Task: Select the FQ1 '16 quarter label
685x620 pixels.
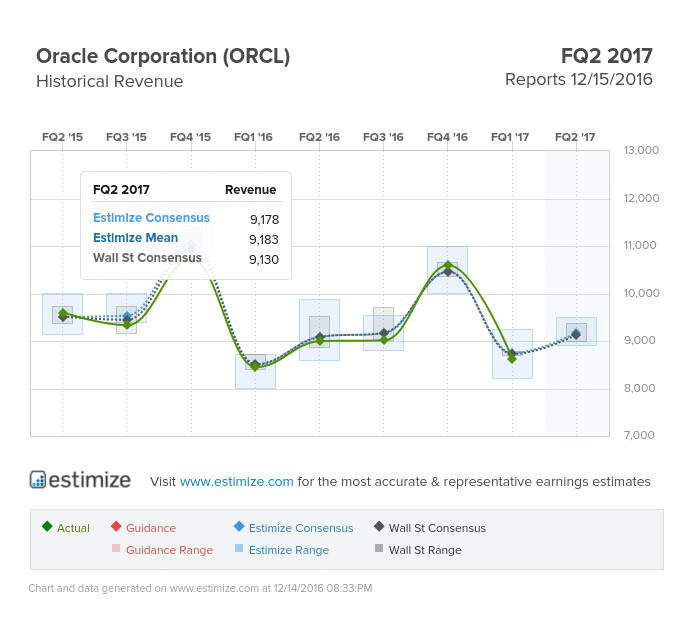Action: tap(253, 137)
